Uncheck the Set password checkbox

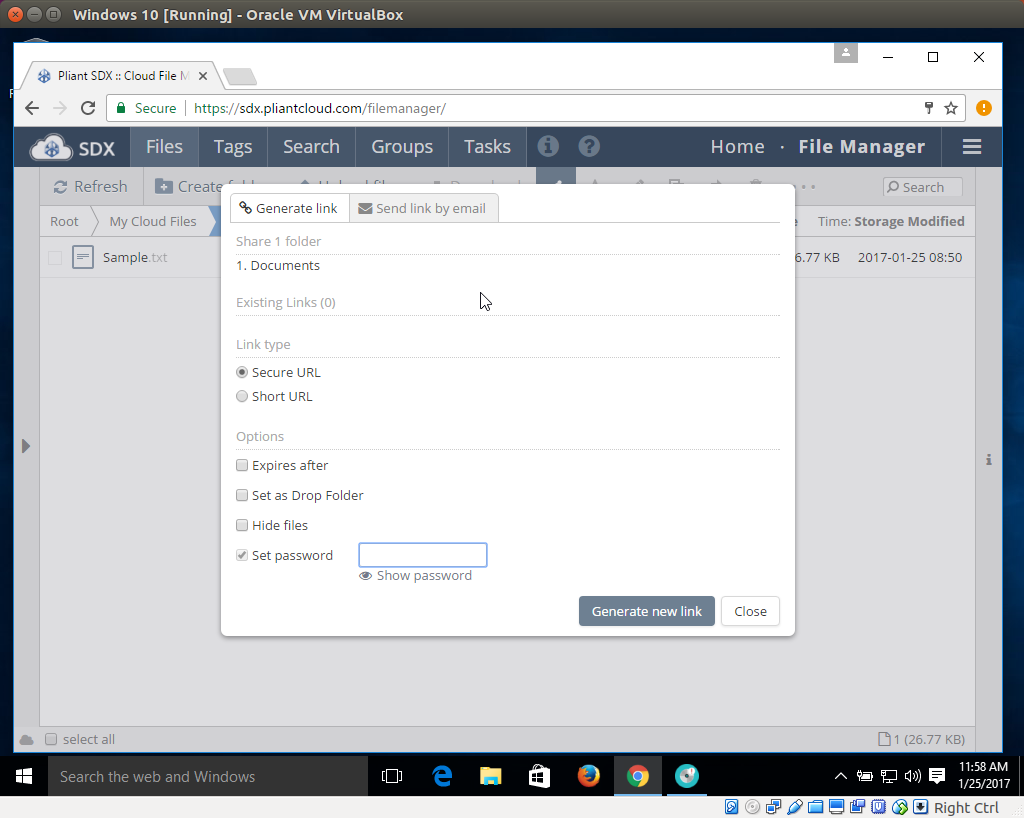pyautogui.click(x=242, y=556)
